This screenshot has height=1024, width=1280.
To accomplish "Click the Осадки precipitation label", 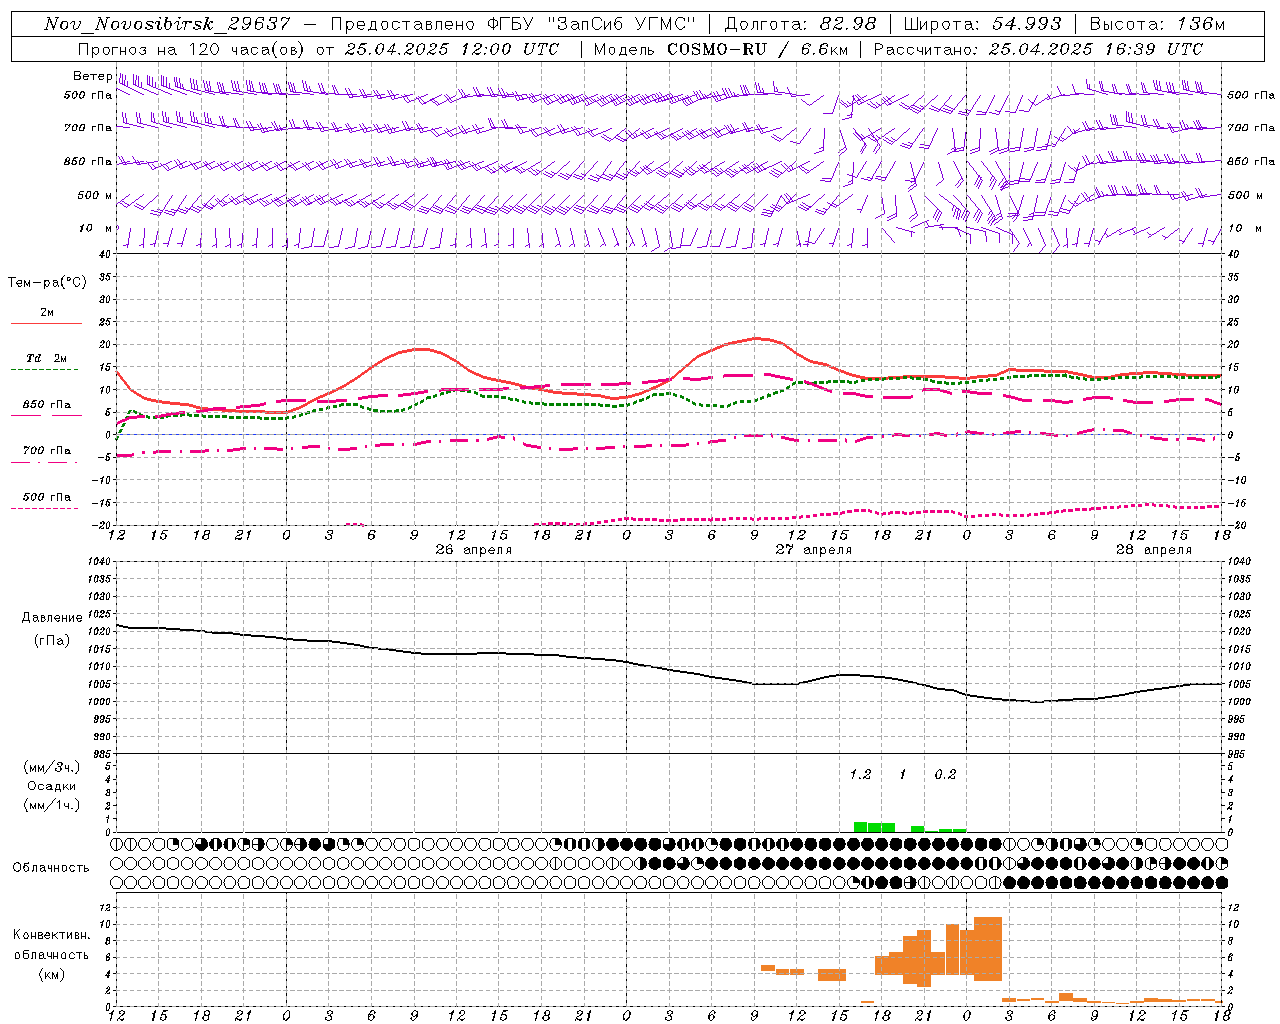I will pos(52,786).
